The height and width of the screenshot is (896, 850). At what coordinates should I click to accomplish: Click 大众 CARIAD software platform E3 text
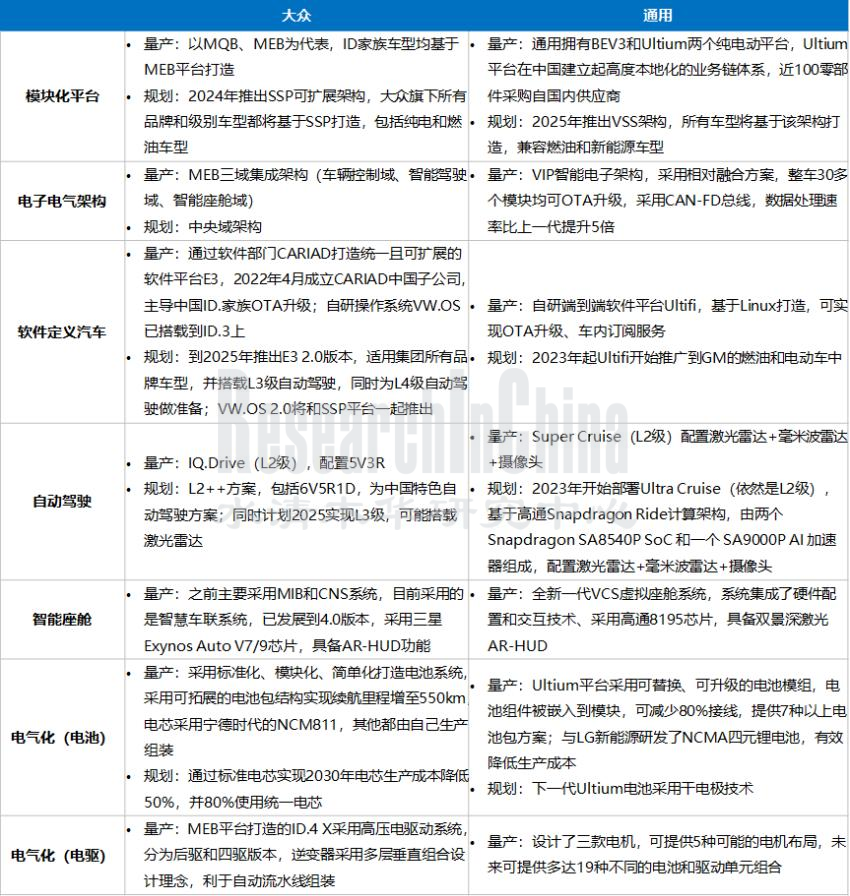(304, 292)
